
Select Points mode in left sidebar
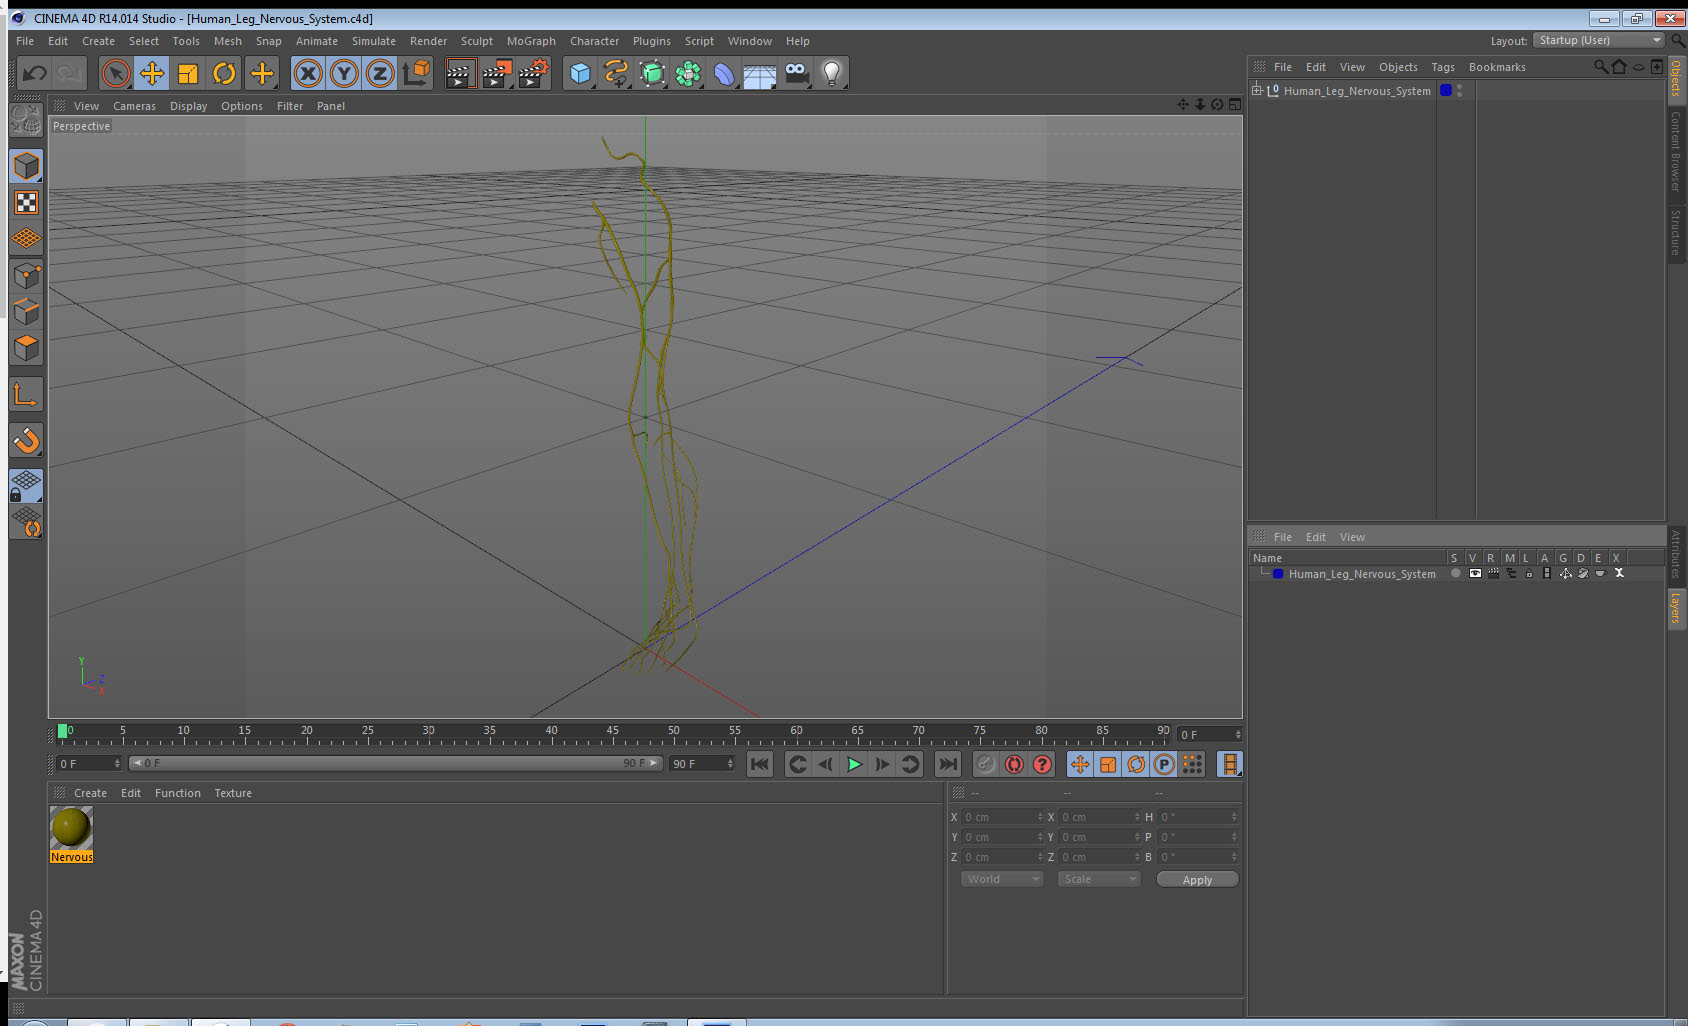coord(26,275)
